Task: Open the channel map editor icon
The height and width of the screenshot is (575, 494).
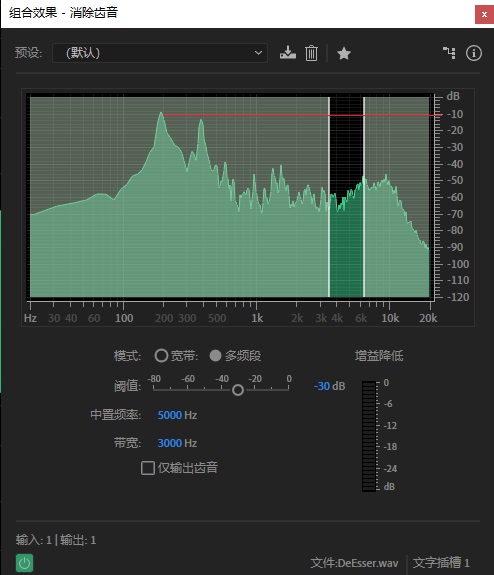Action: 449,53
